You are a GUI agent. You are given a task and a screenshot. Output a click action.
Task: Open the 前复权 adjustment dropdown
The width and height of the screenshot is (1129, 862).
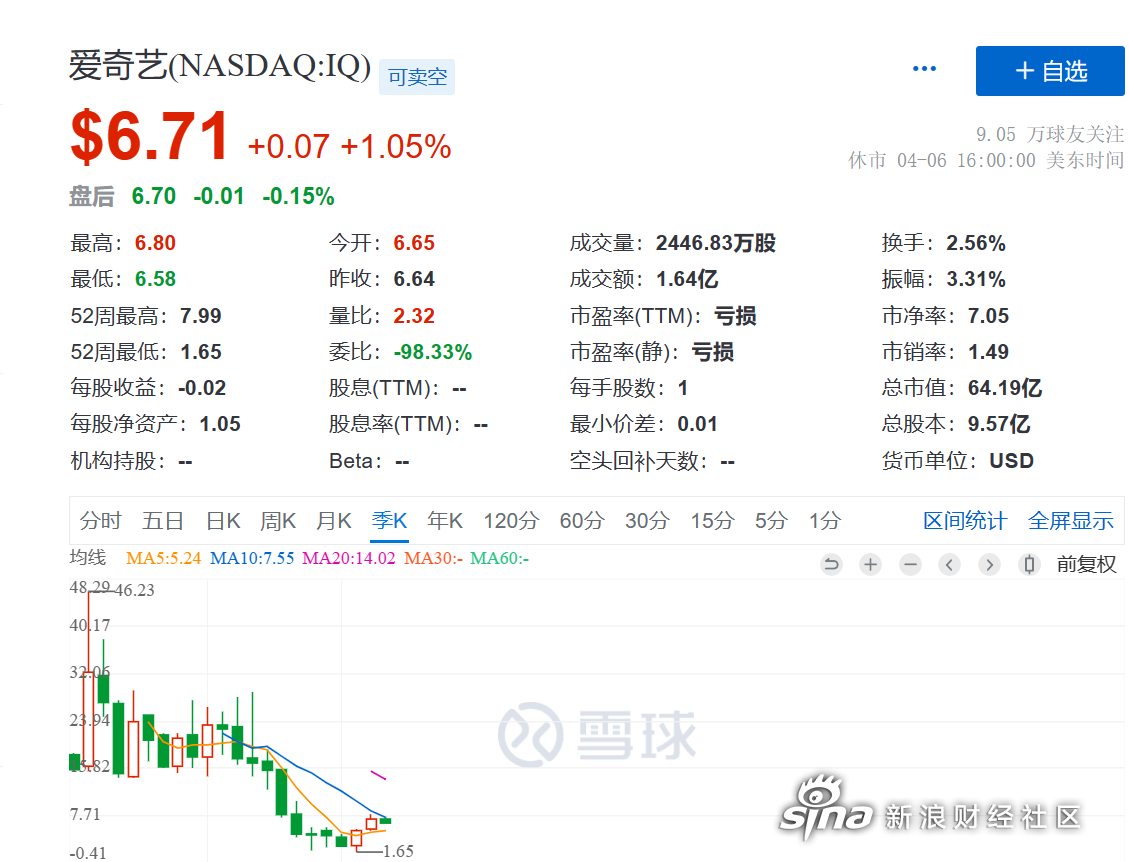[x=1087, y=564]
